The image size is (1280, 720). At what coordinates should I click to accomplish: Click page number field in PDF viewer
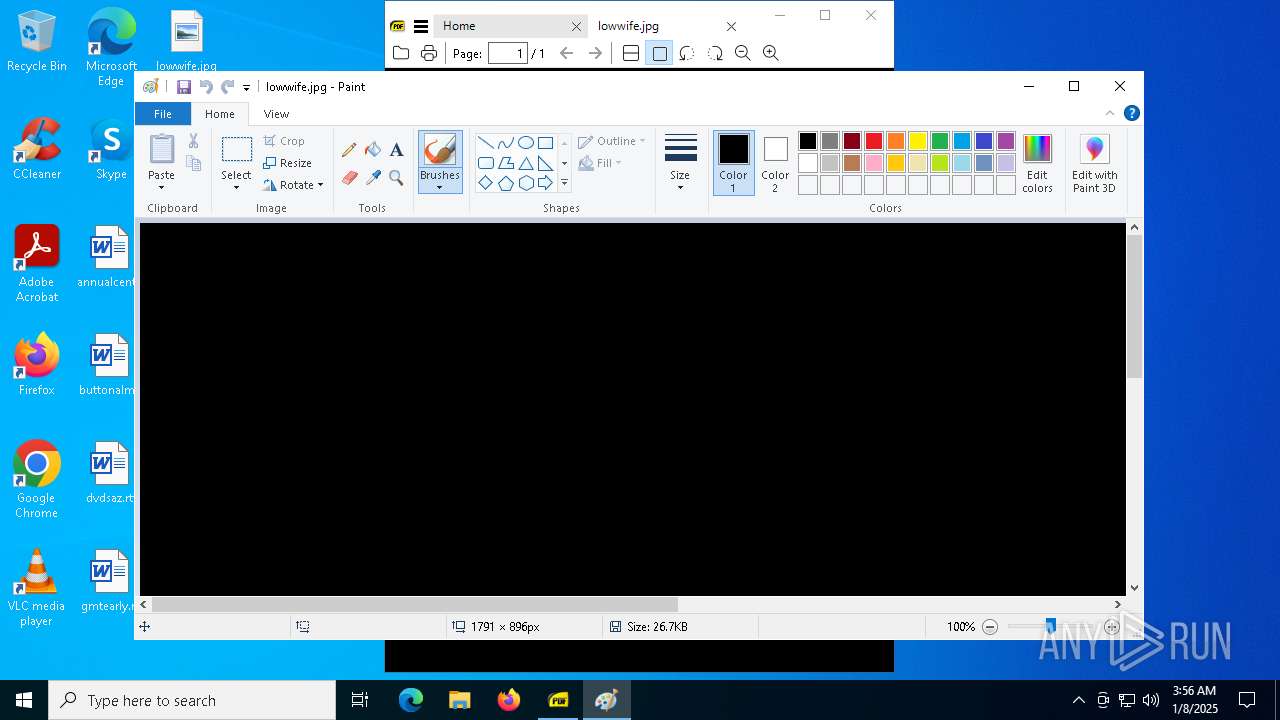(508, 53)
